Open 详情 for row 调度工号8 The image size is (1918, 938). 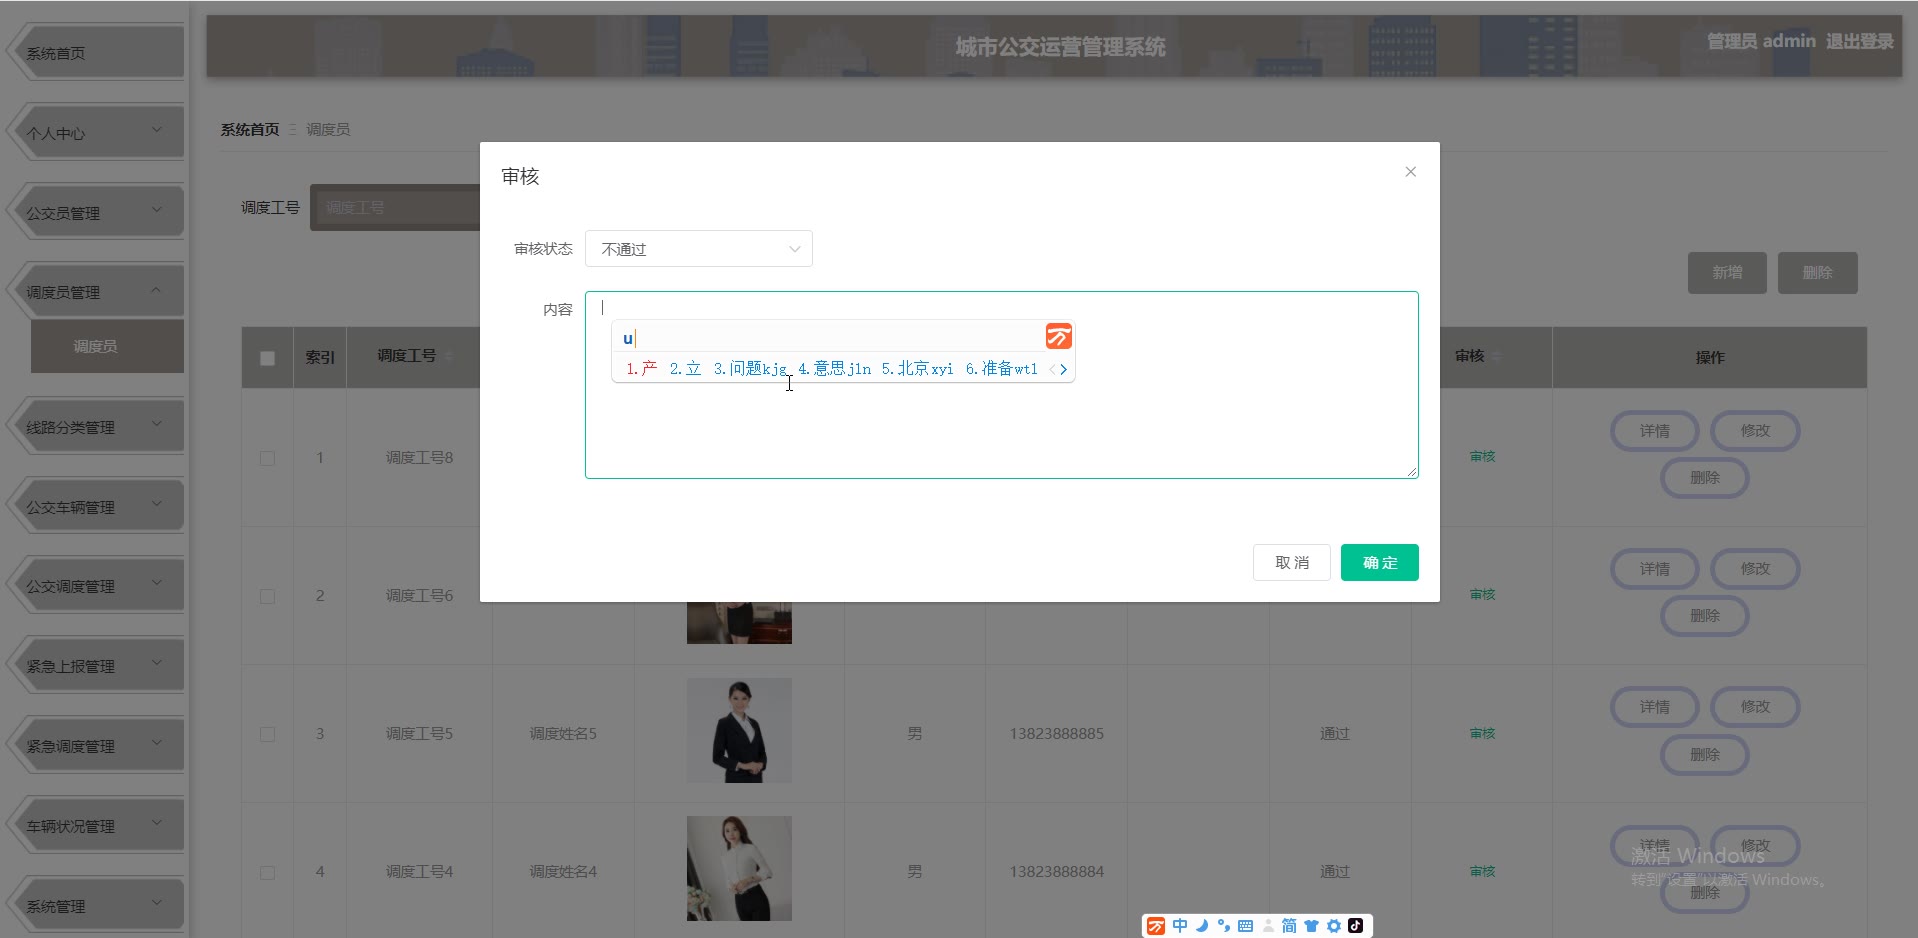coord(1655,431)
